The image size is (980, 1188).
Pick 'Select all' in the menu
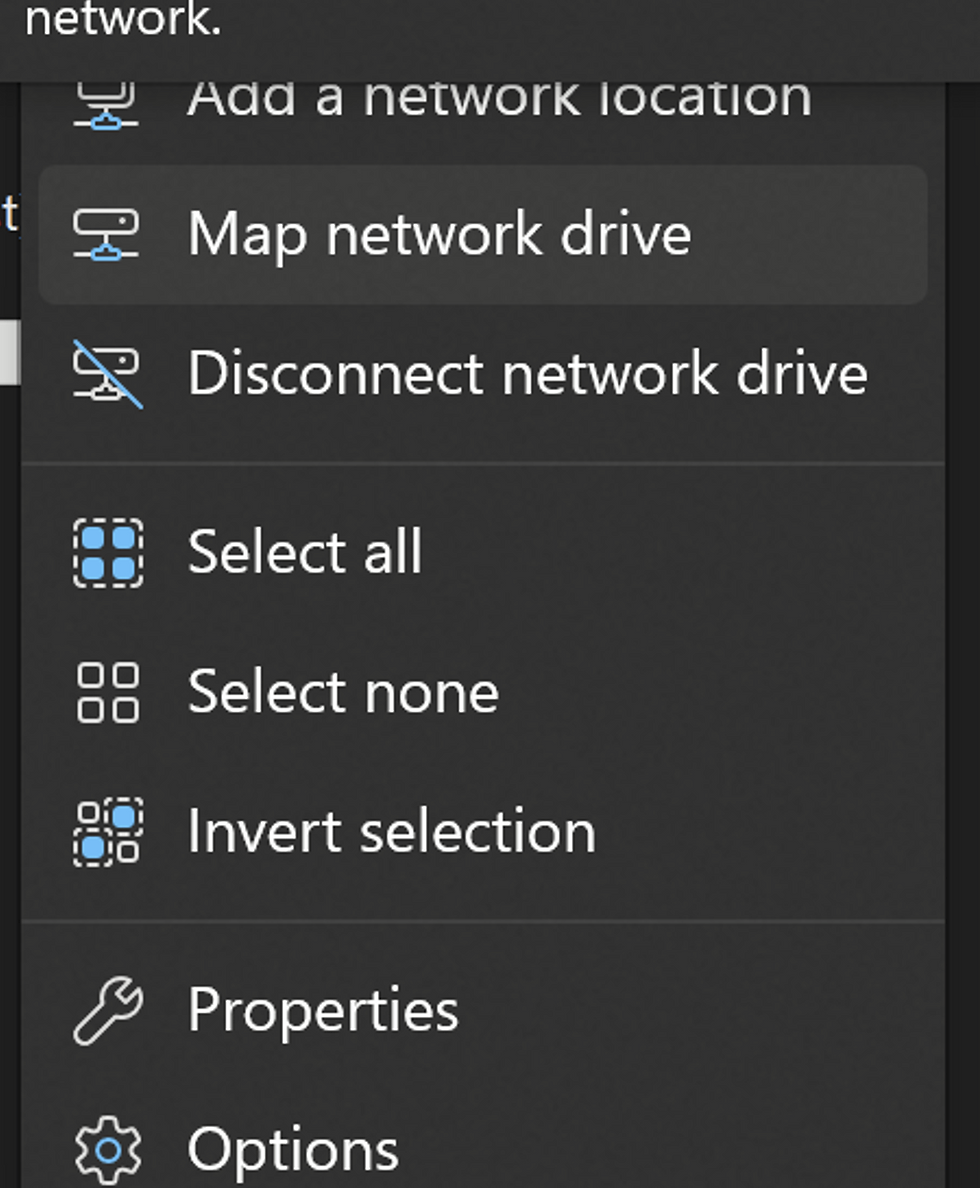pos(305,552)
